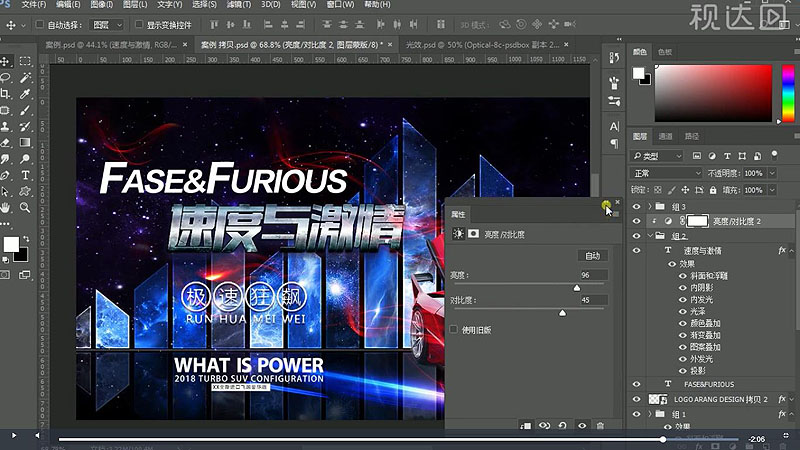
Task: Hide the 亮度/对比度 2 adjustment layer
Action: click(x=636, y=221)
